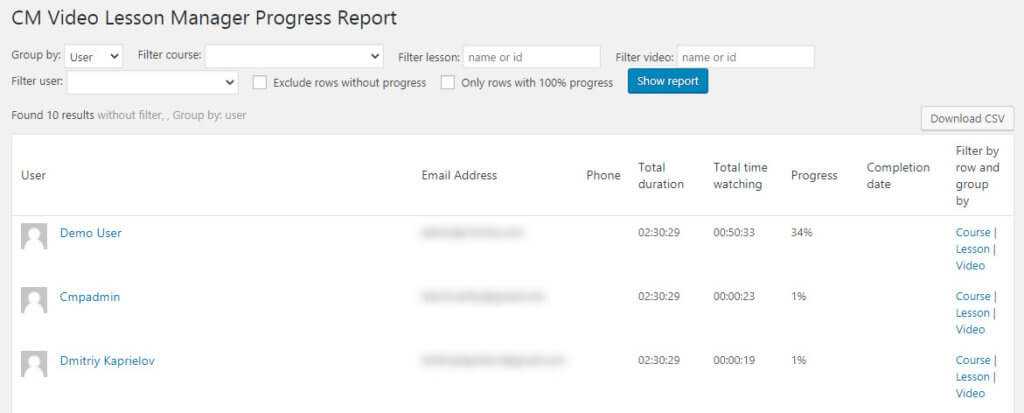Expand the Filter course dropdown
This screenshot has width=1024, height=413.
coord(294,56)
